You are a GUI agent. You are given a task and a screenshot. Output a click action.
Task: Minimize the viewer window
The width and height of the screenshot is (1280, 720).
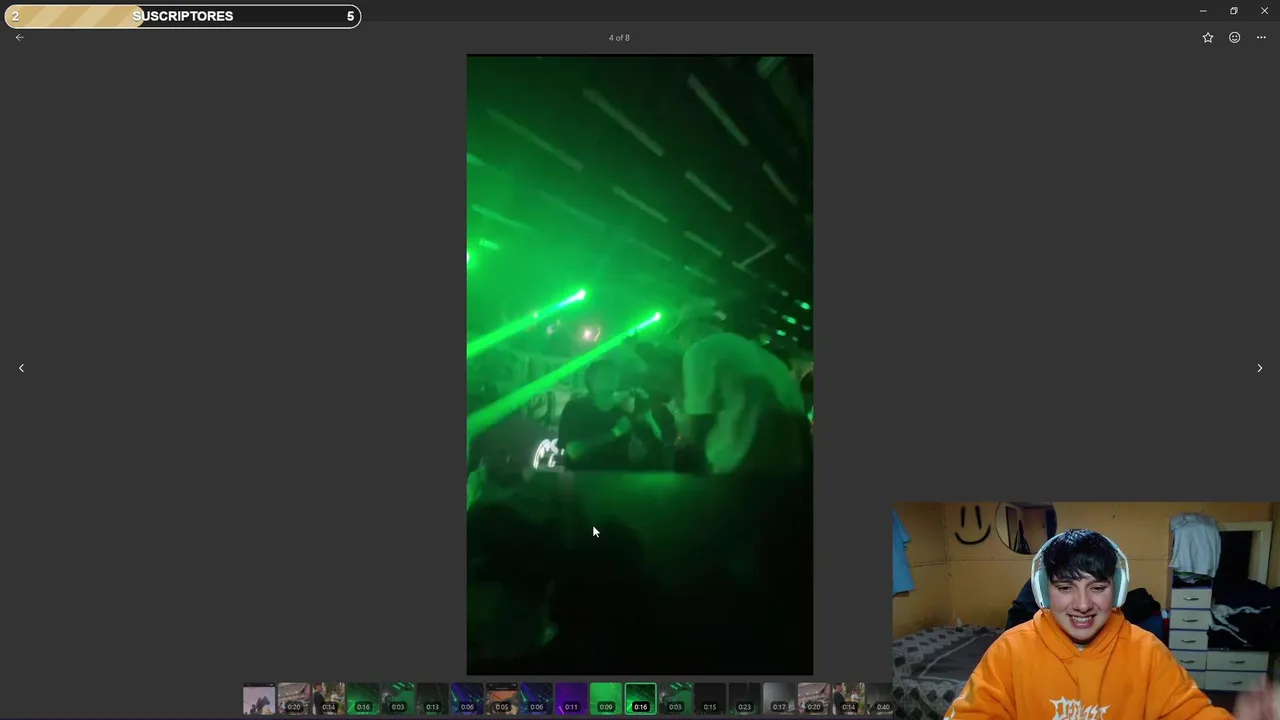1203,11
